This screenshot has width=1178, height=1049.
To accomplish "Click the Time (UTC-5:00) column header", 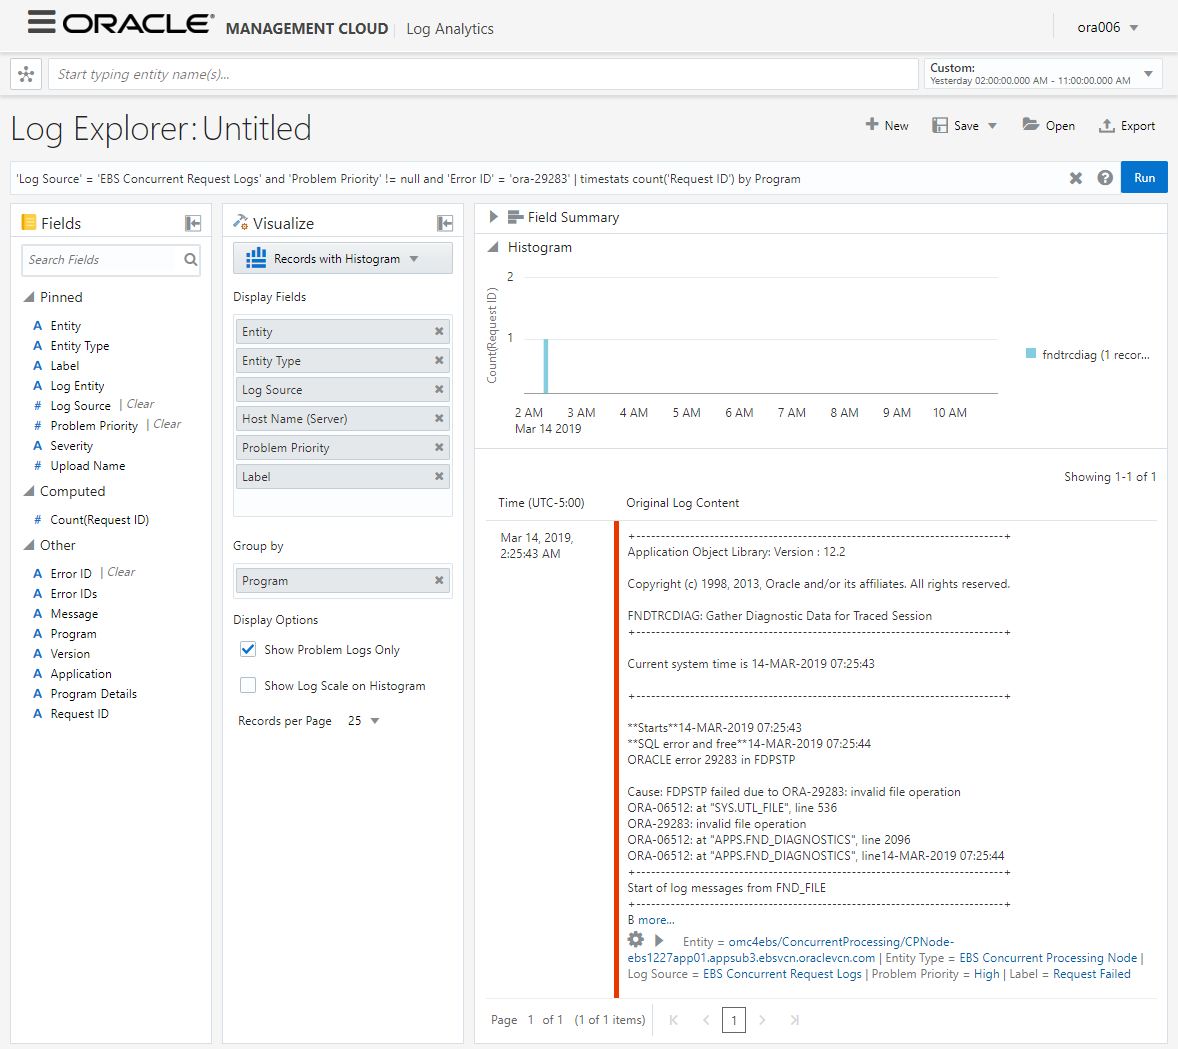I will [541, 503].
